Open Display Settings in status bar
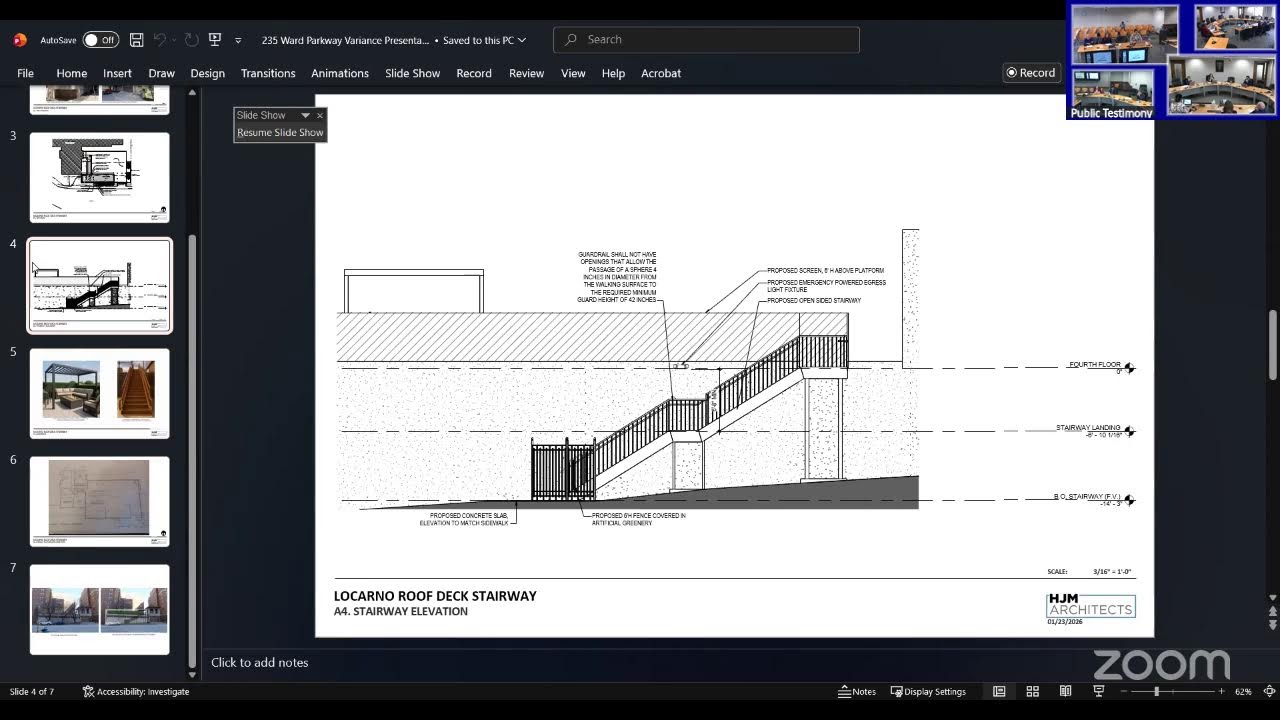The image size is (1280, 720). pos(928,692)
